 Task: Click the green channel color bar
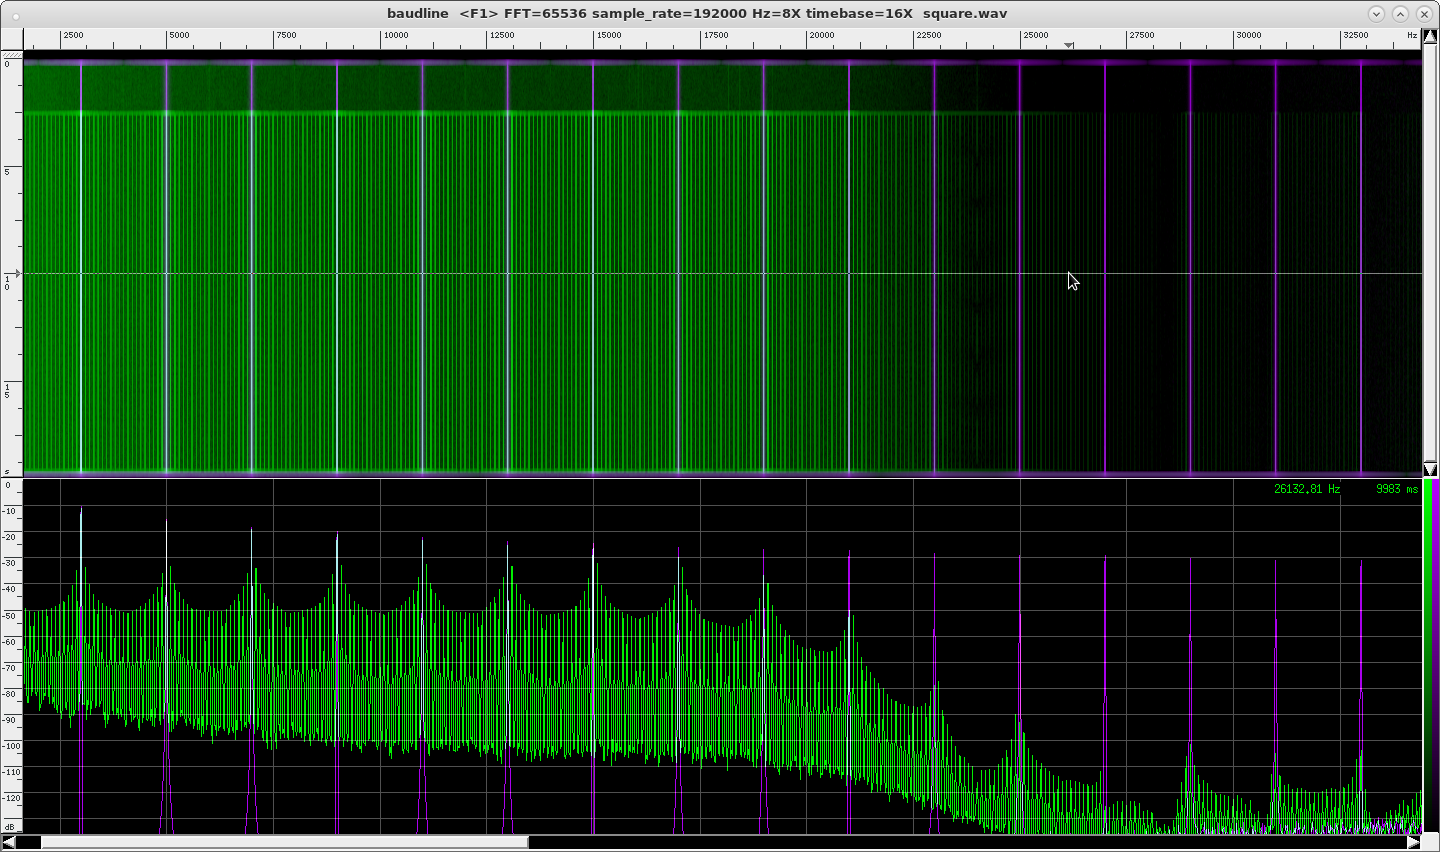point(1426,657)
